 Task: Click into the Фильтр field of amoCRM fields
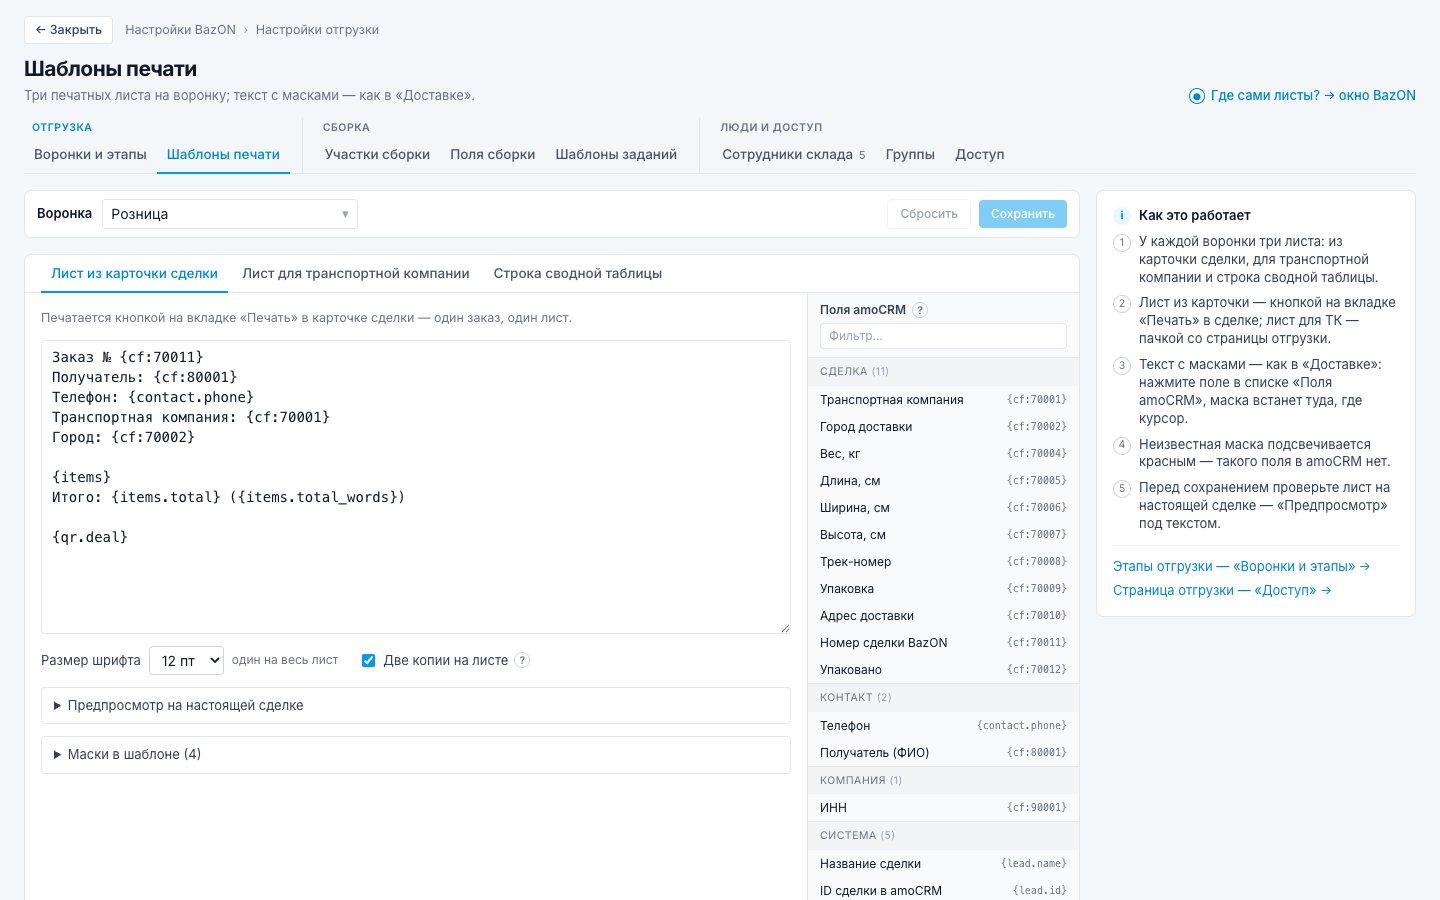(943, 336)
